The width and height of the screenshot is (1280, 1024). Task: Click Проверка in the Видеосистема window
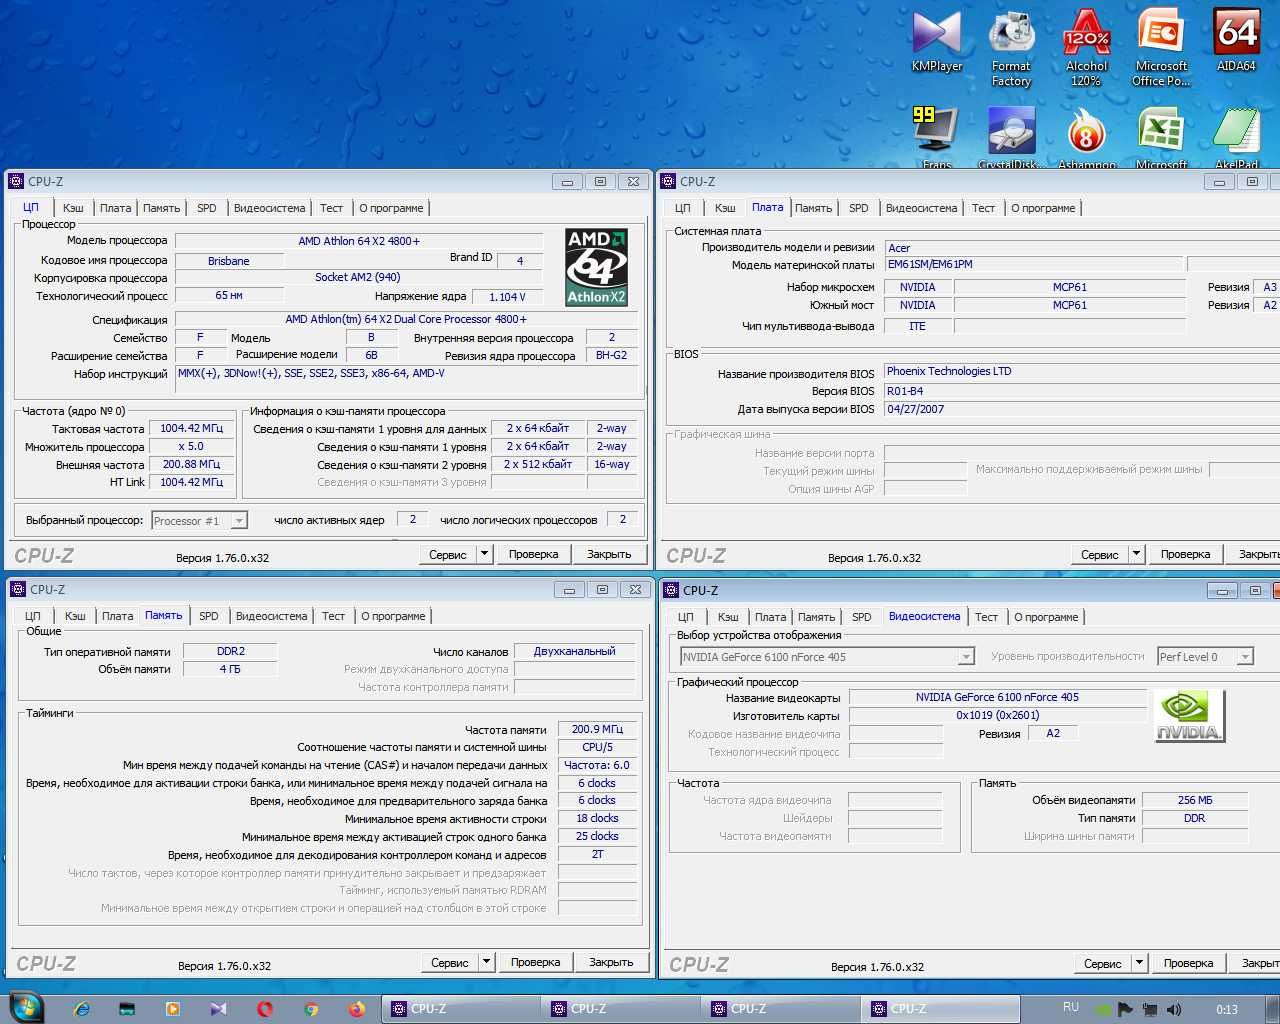click(x=1188, y=963)
